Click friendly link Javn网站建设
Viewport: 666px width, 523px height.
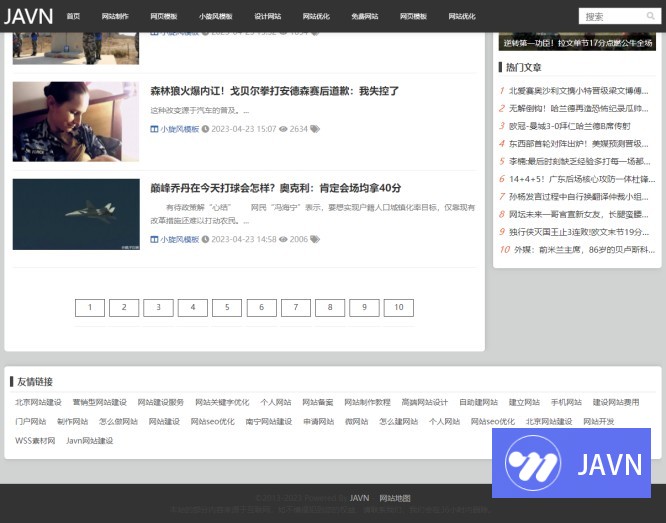pos(90,441)
